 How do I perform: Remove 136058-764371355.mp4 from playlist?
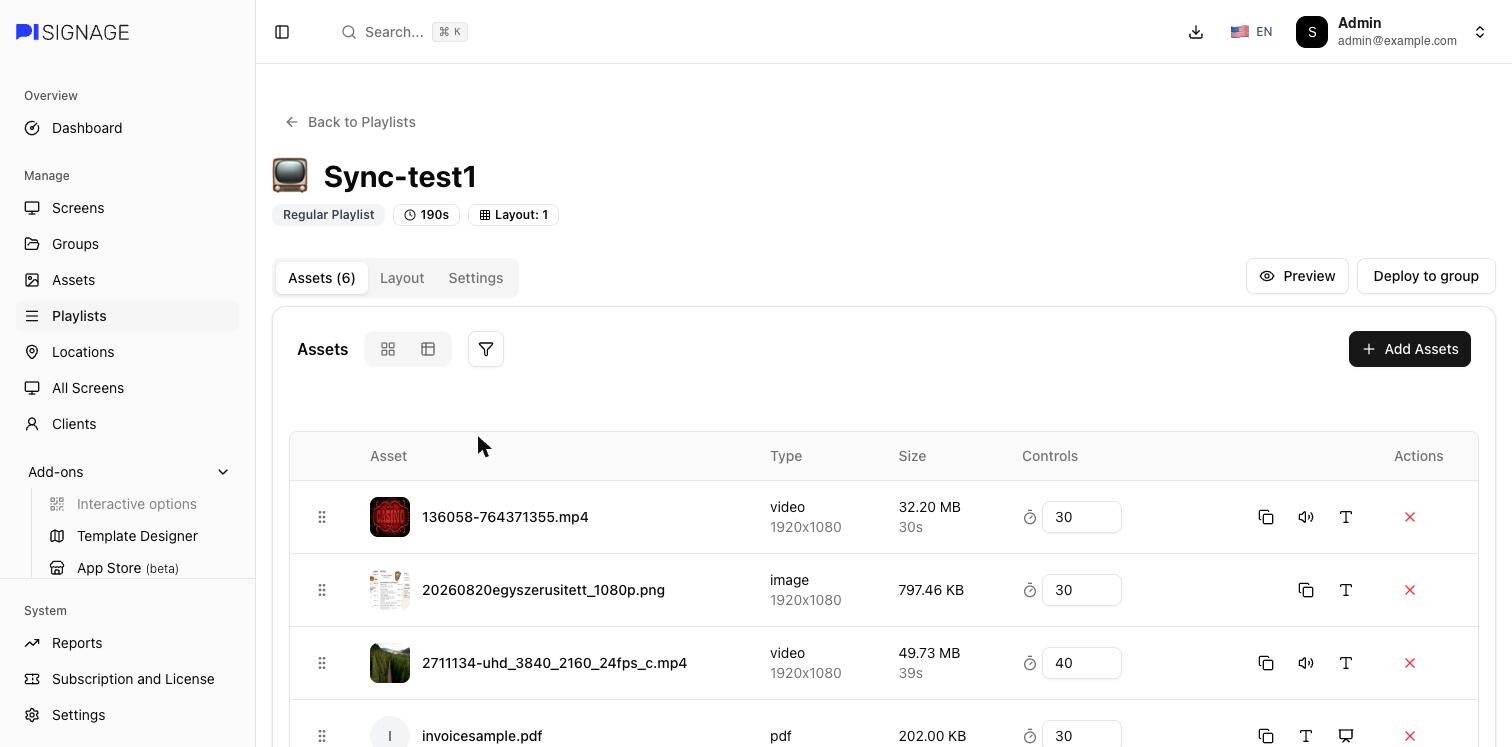pos(1410,517)
